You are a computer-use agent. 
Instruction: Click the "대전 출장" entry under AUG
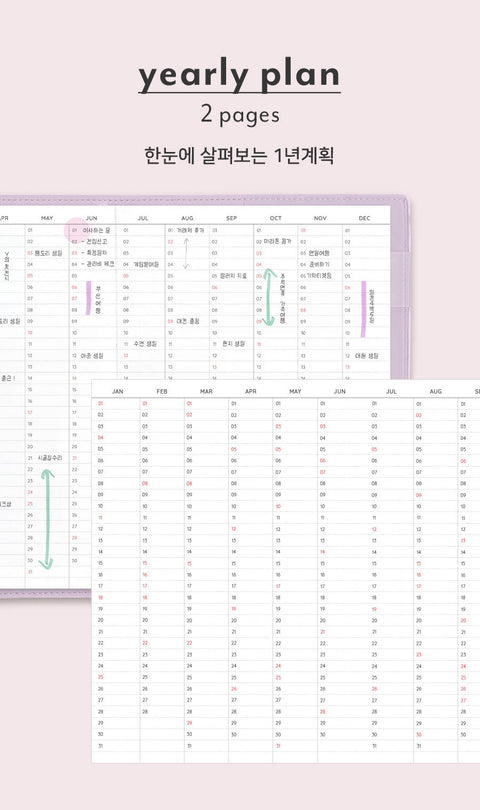188,321
